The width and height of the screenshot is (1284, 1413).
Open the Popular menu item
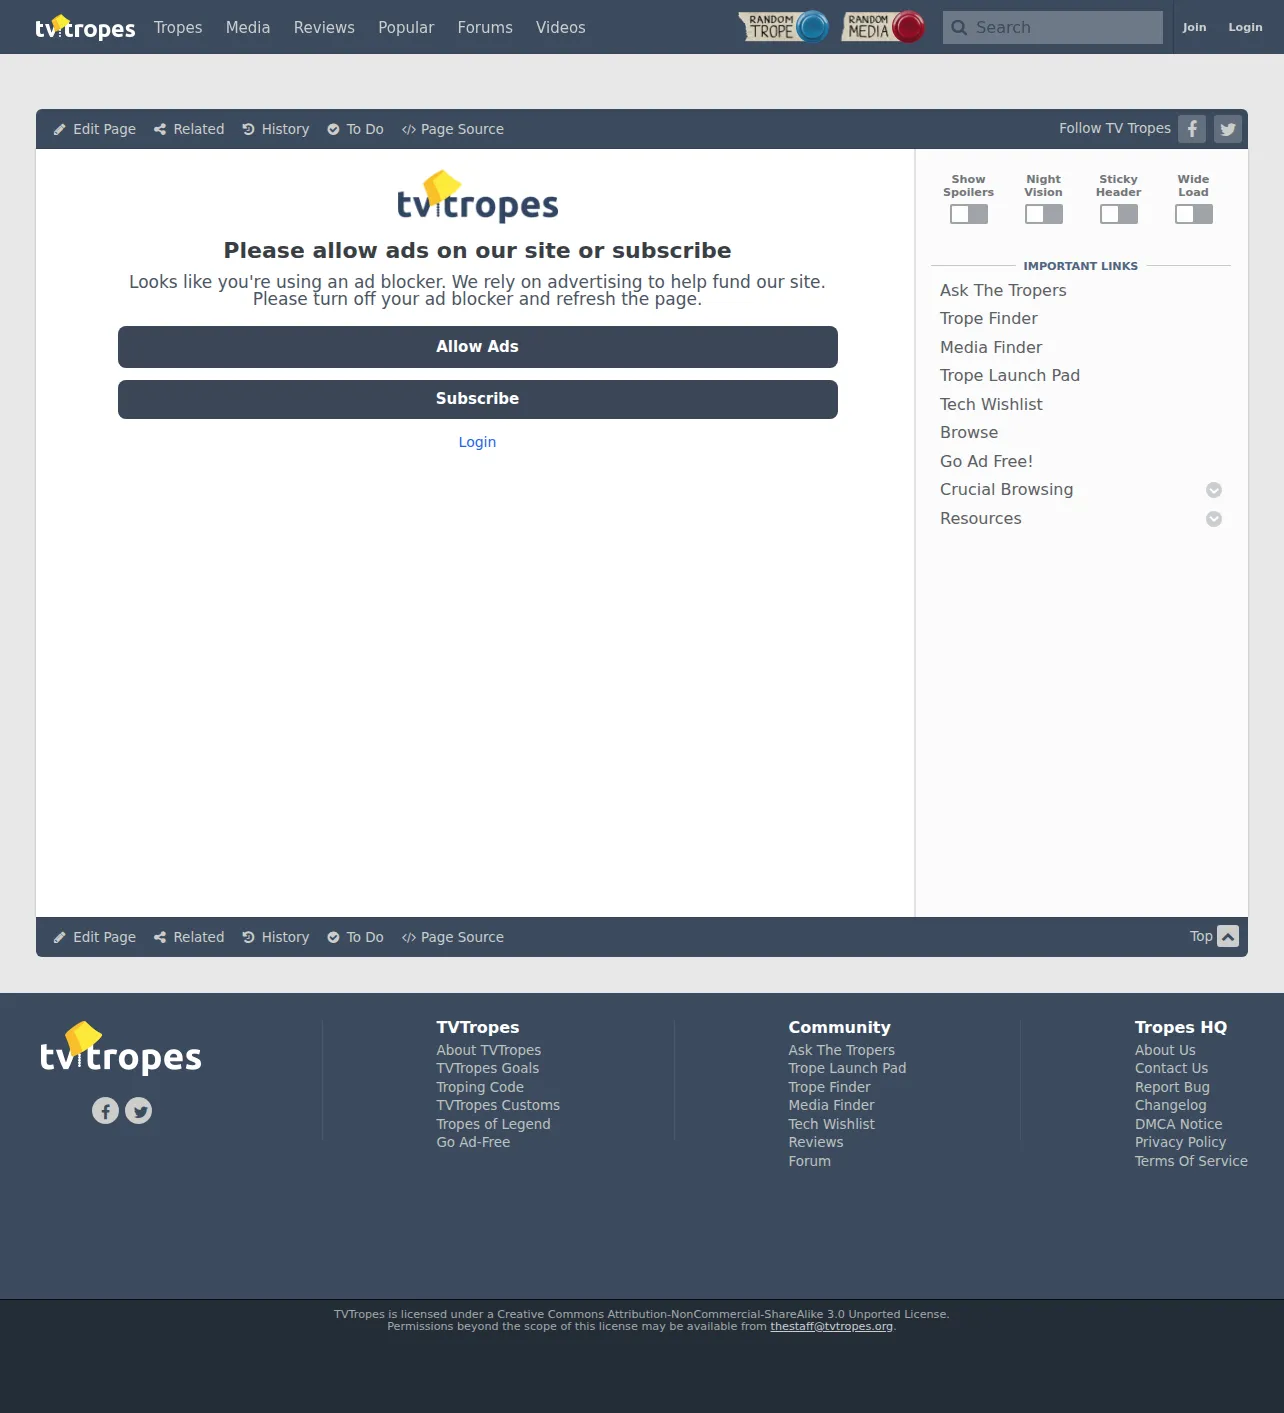[x=406, y=28]
